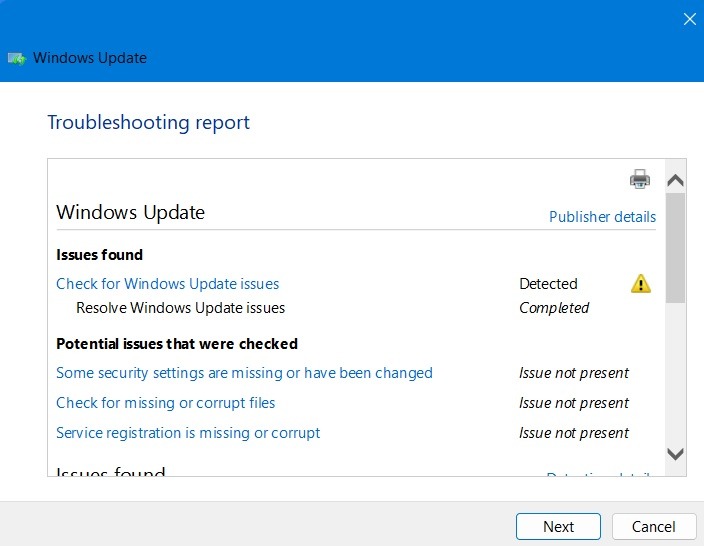Open Check for Windows Update issues link
Image resolution: width=704 pixels, height=546 pixels.
[x=167, y=284]
